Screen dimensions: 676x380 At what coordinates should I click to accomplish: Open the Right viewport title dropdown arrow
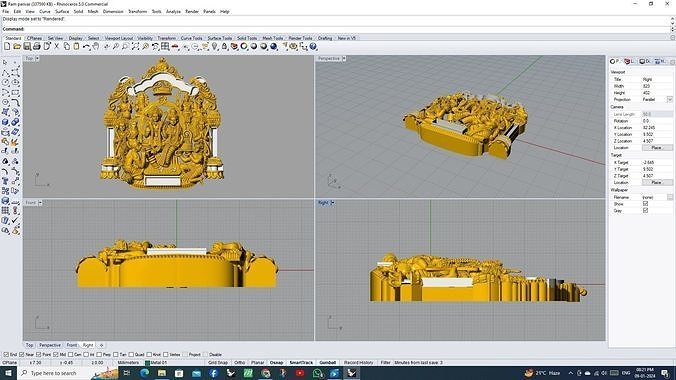pos(332,202)
